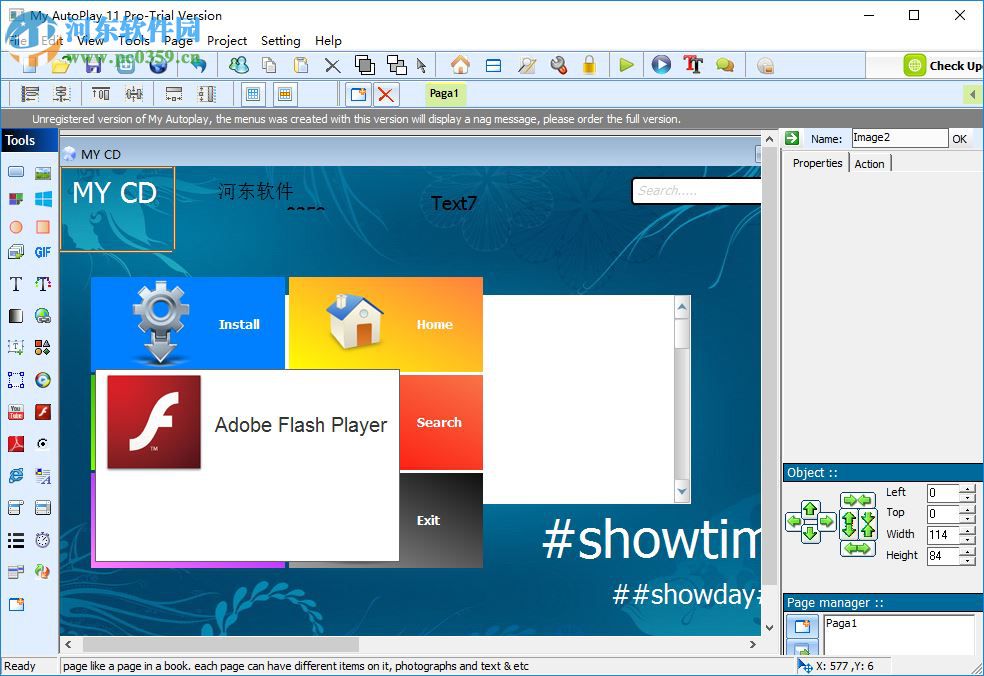Click the object Name input field
This screenshot has width=984, height=676.
(899, 138)
